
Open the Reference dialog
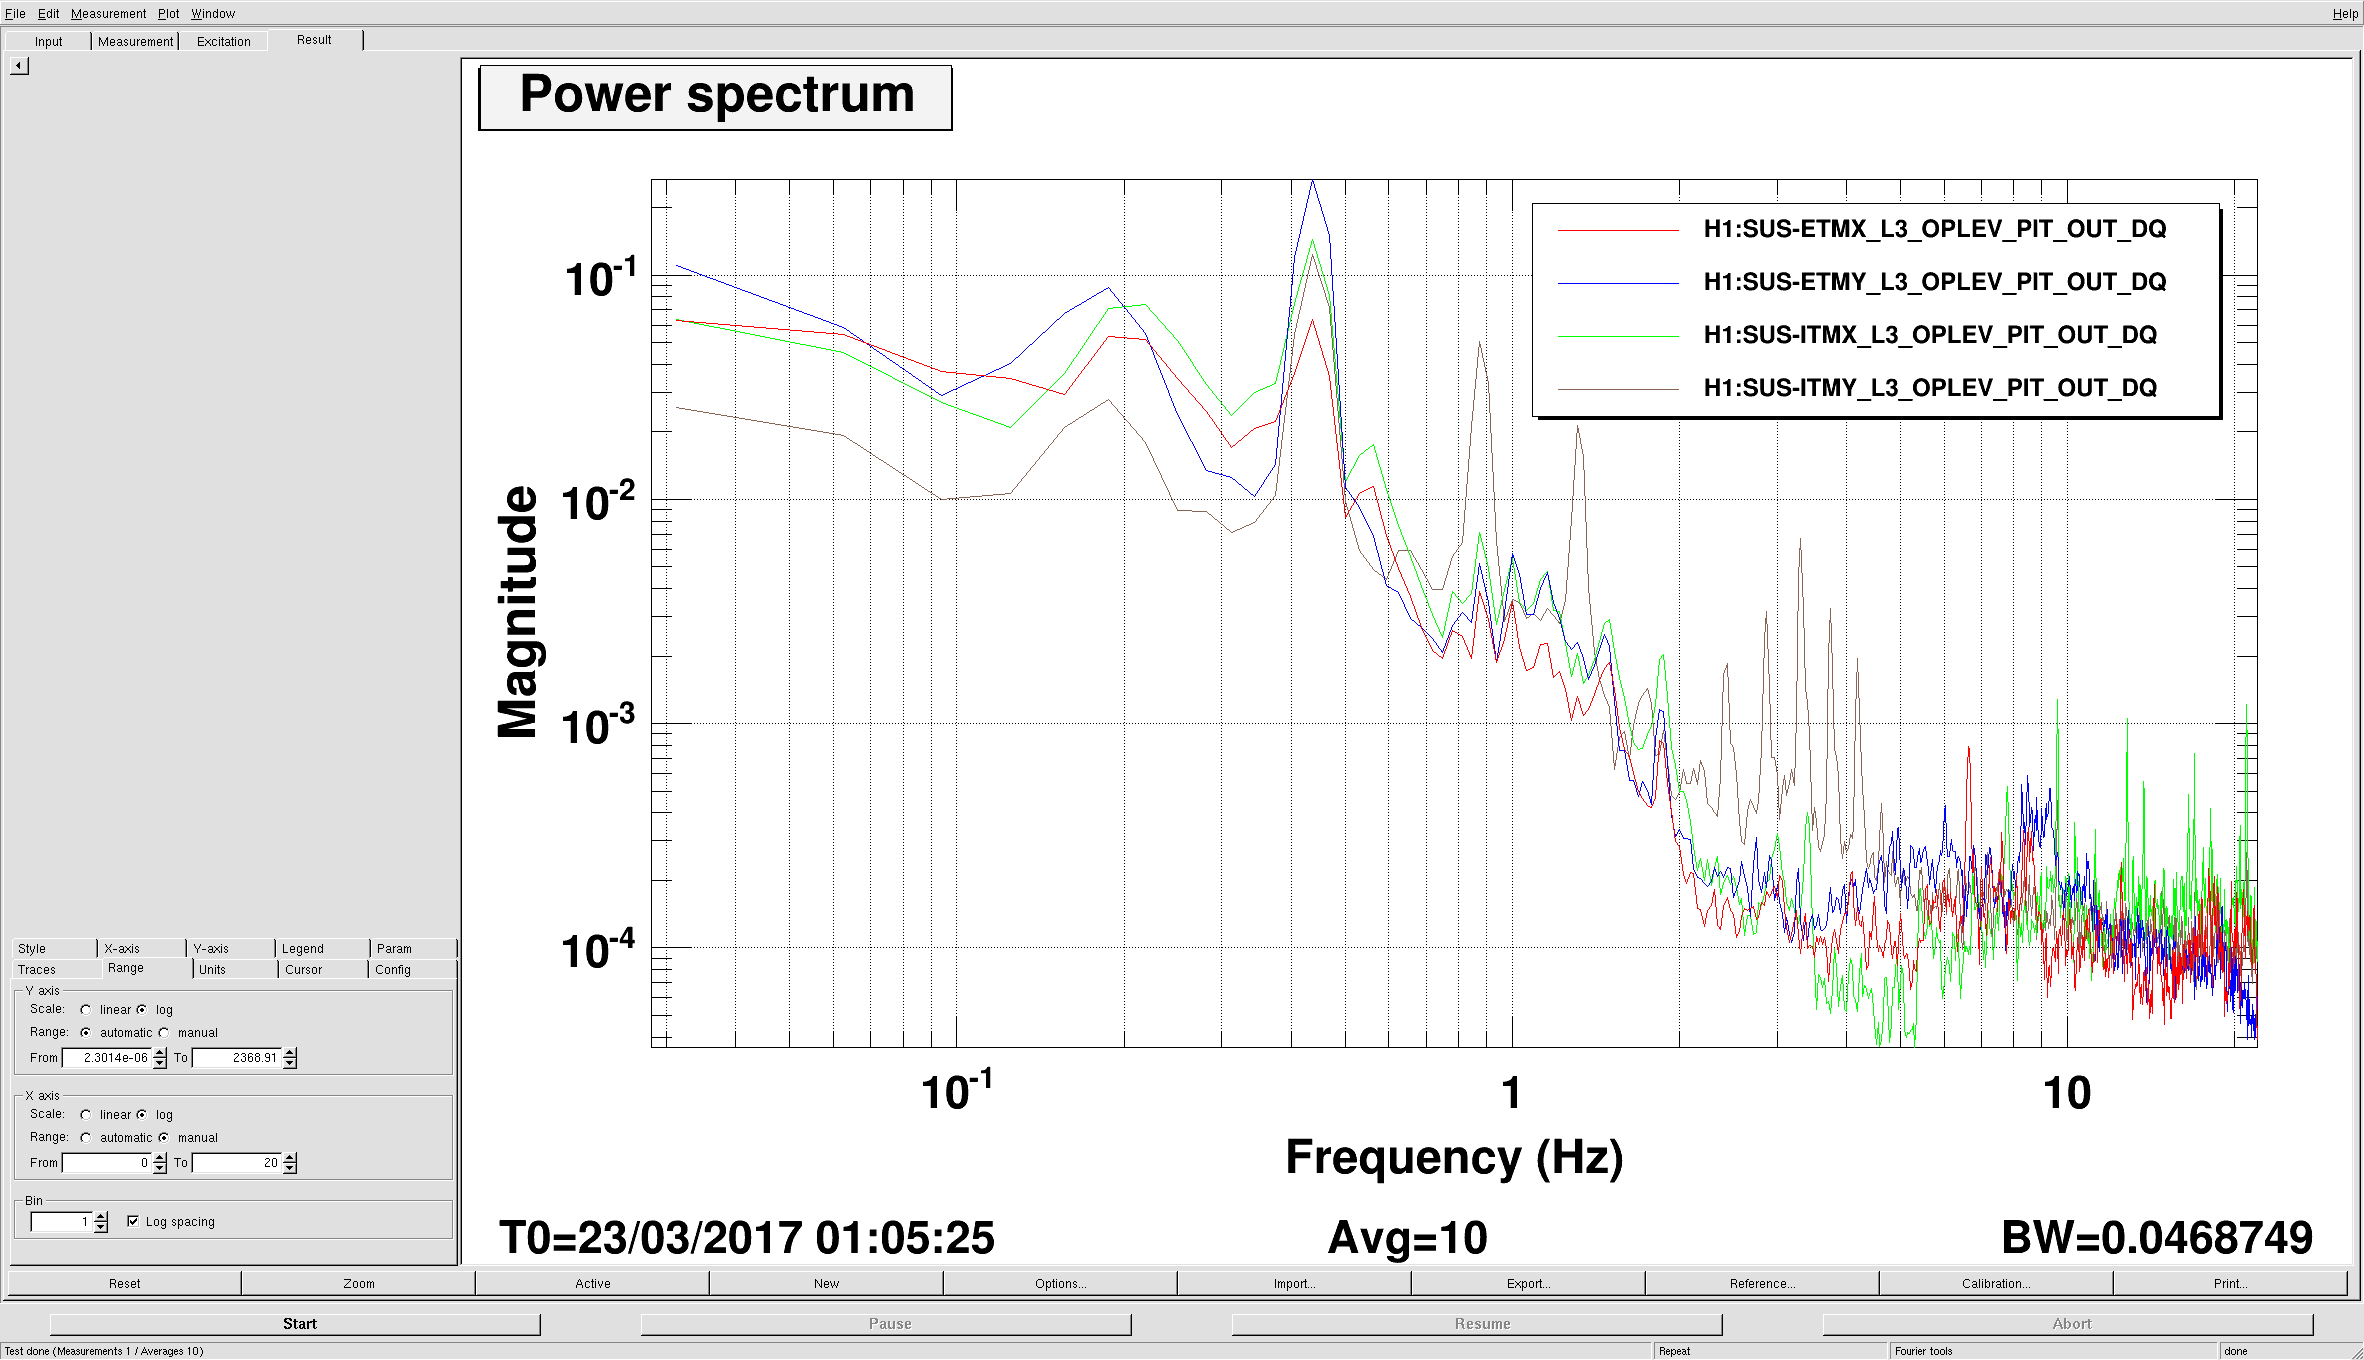(x=1763, y=1283)
